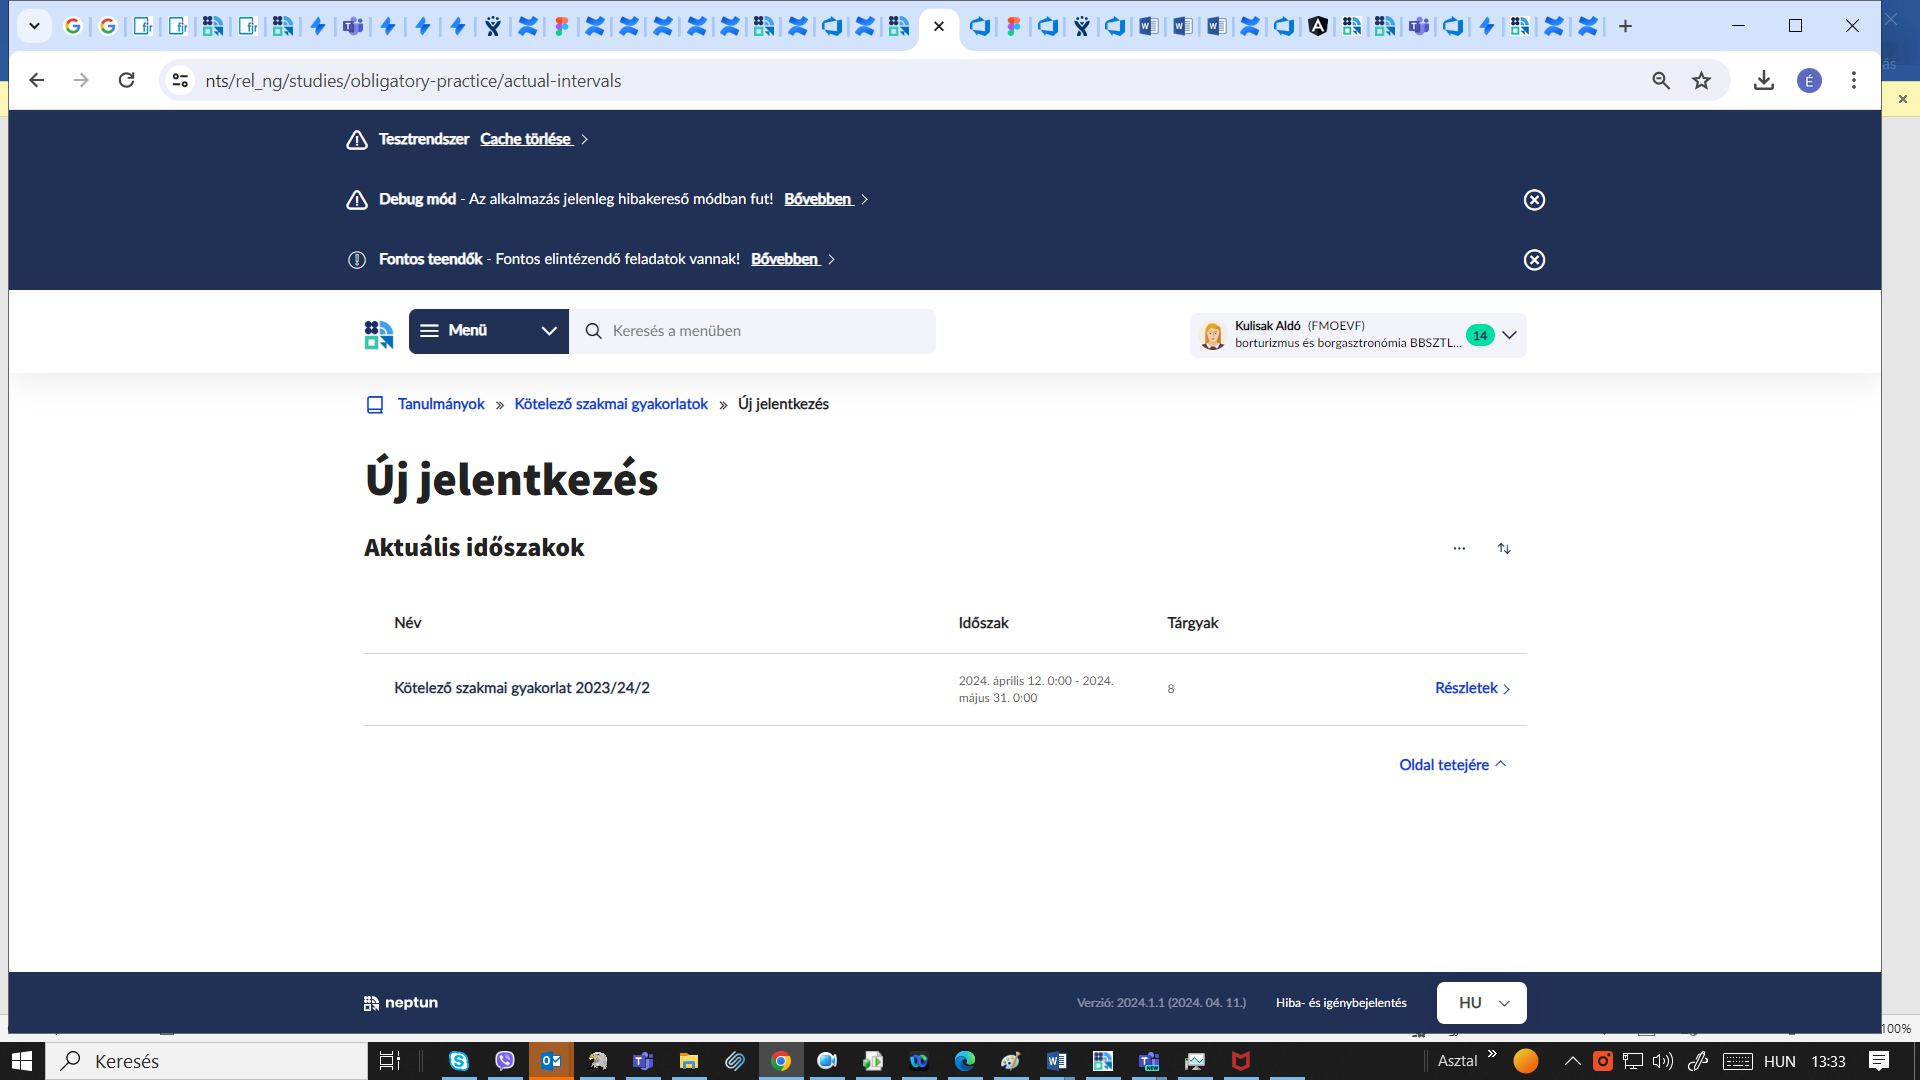
Task: Open the browser tab list dropdown
Action: (34, 26)
